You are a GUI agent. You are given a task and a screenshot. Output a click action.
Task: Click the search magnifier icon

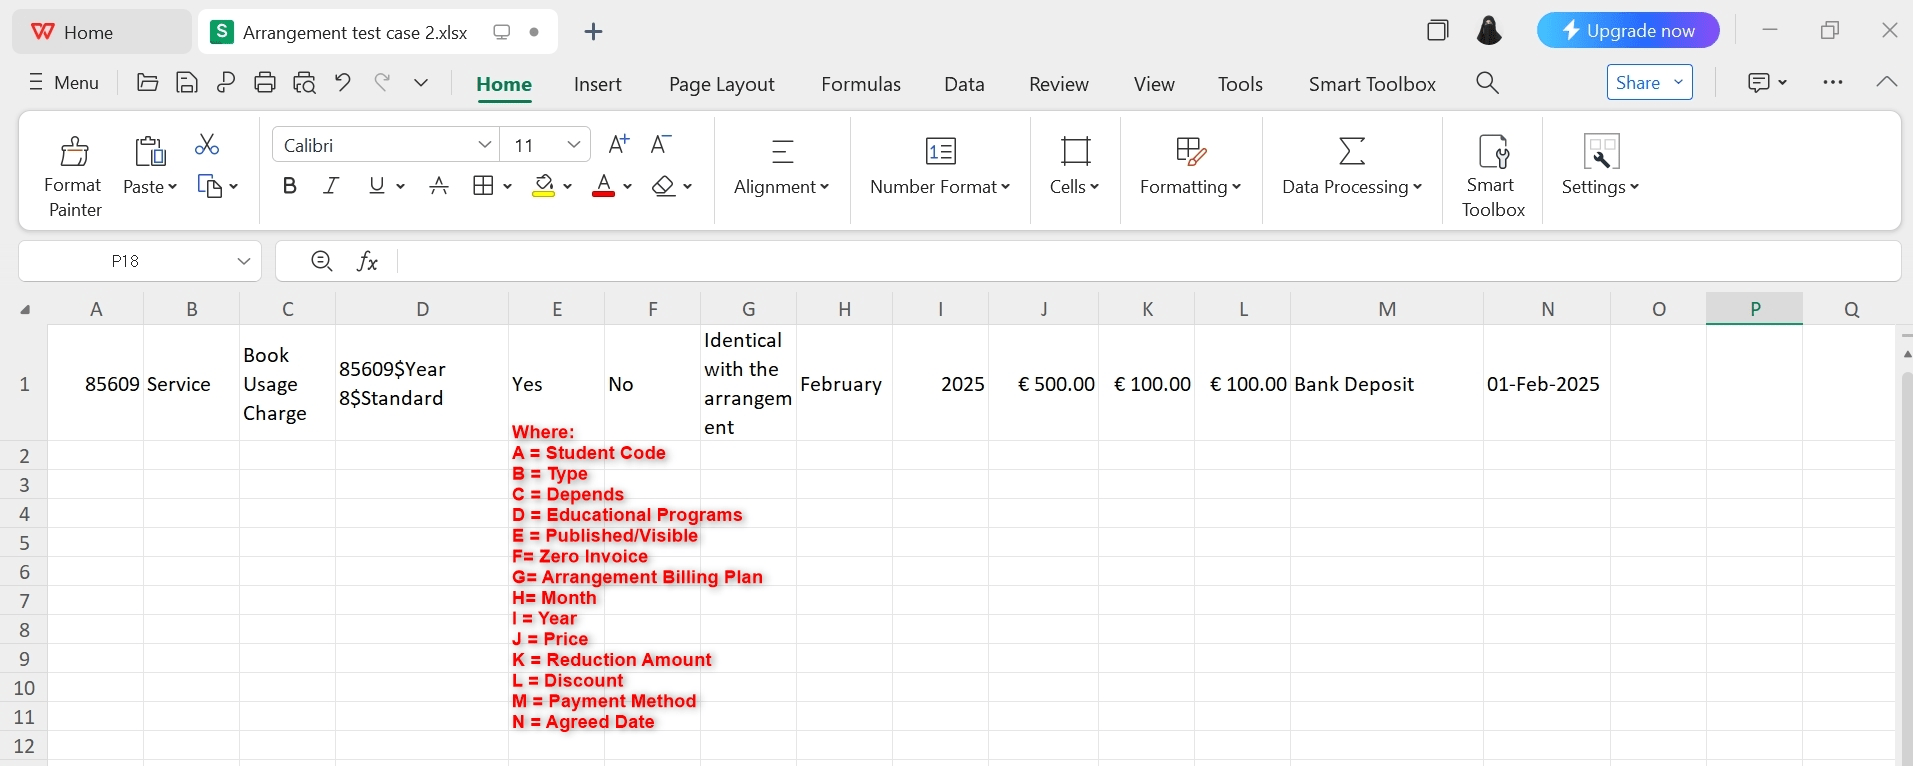coord(1487,83)
